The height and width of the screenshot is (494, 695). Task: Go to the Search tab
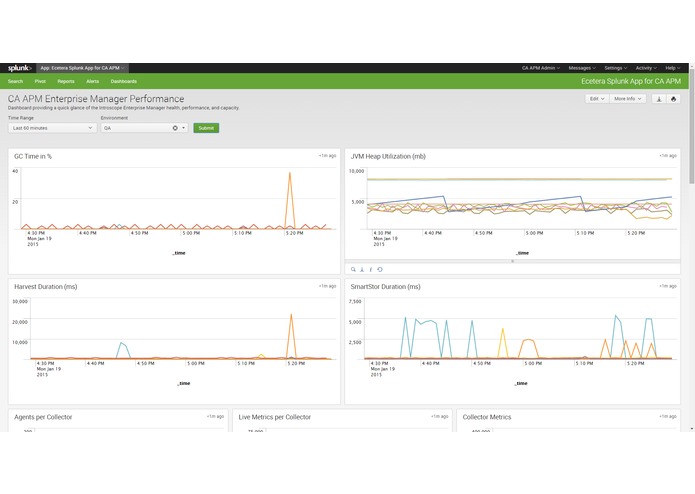15,82
